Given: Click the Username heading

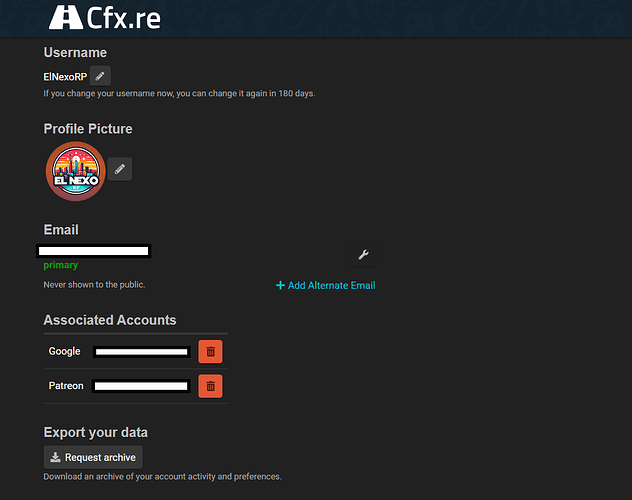Looking at the screenshot, I should [75, 53].
